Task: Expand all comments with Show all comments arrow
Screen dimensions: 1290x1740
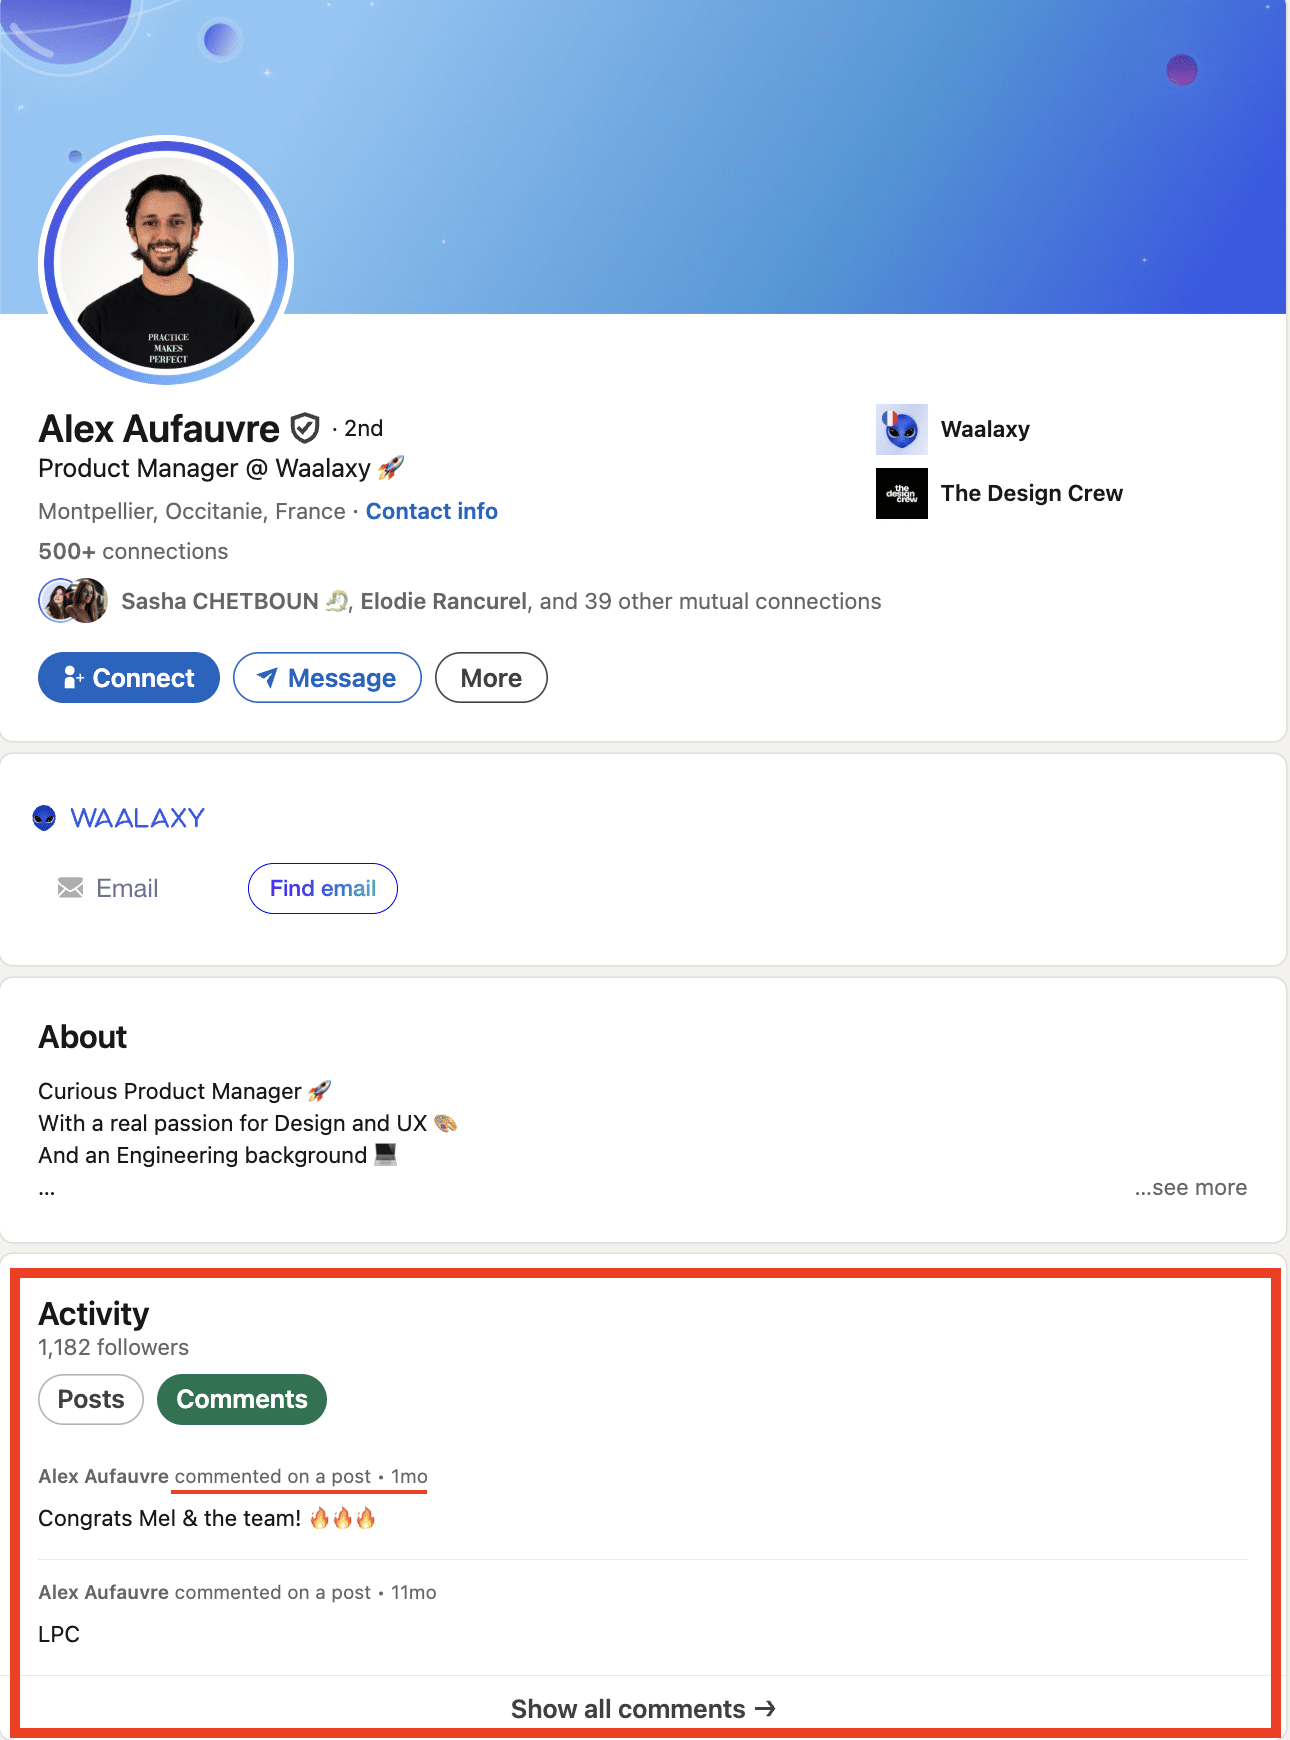Action: 644,1709
